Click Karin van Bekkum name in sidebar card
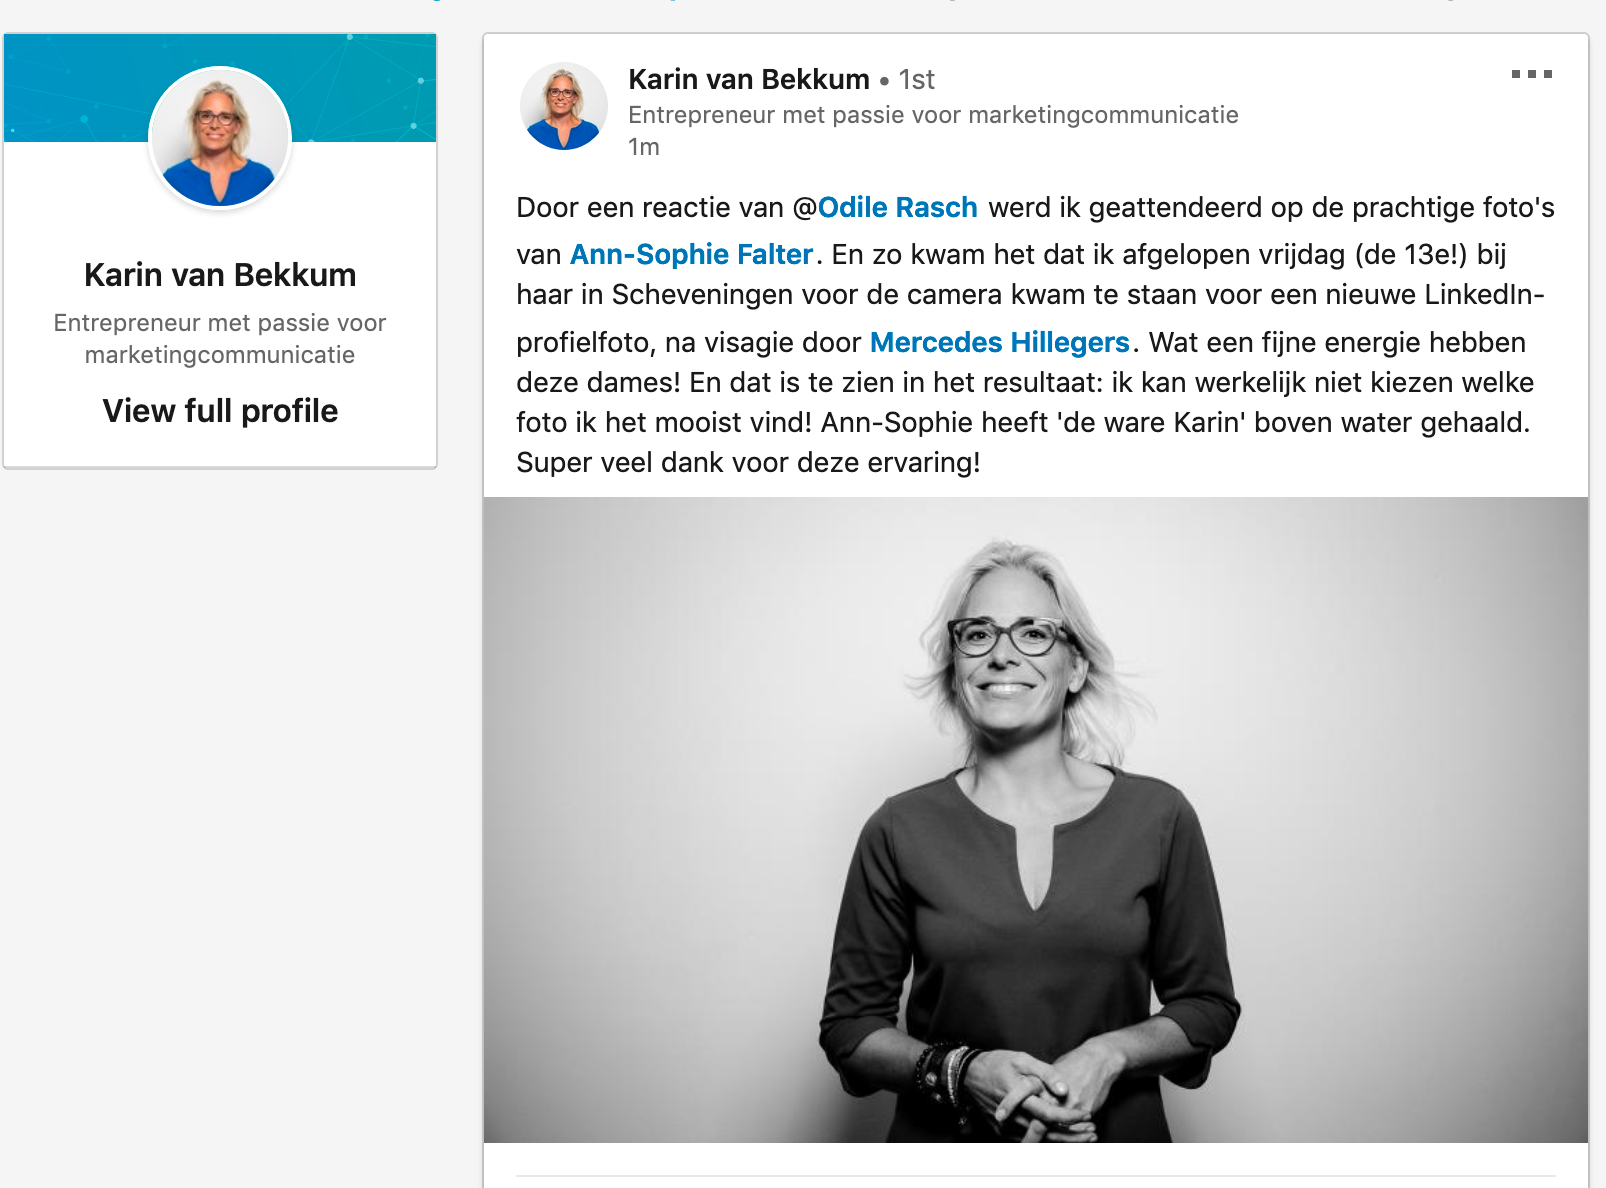Viewport: 1606px width, 1188px height. (220, 274)
